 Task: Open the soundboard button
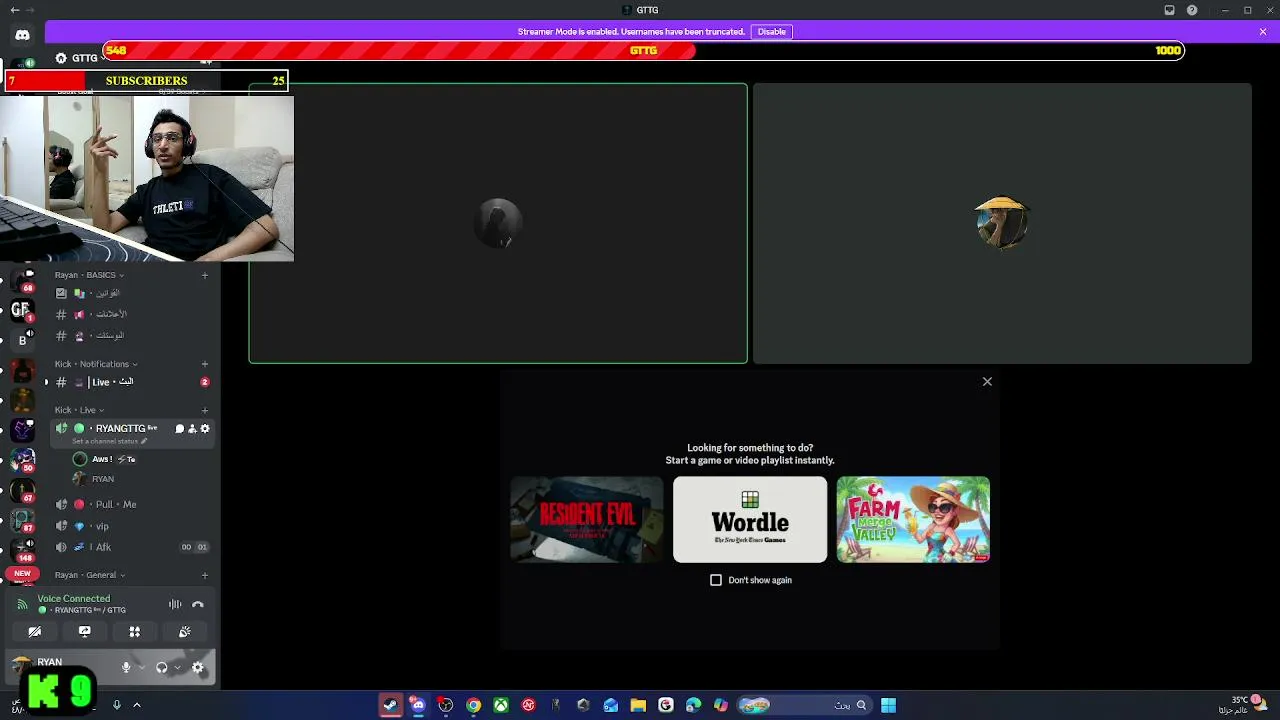click(185, 632)
